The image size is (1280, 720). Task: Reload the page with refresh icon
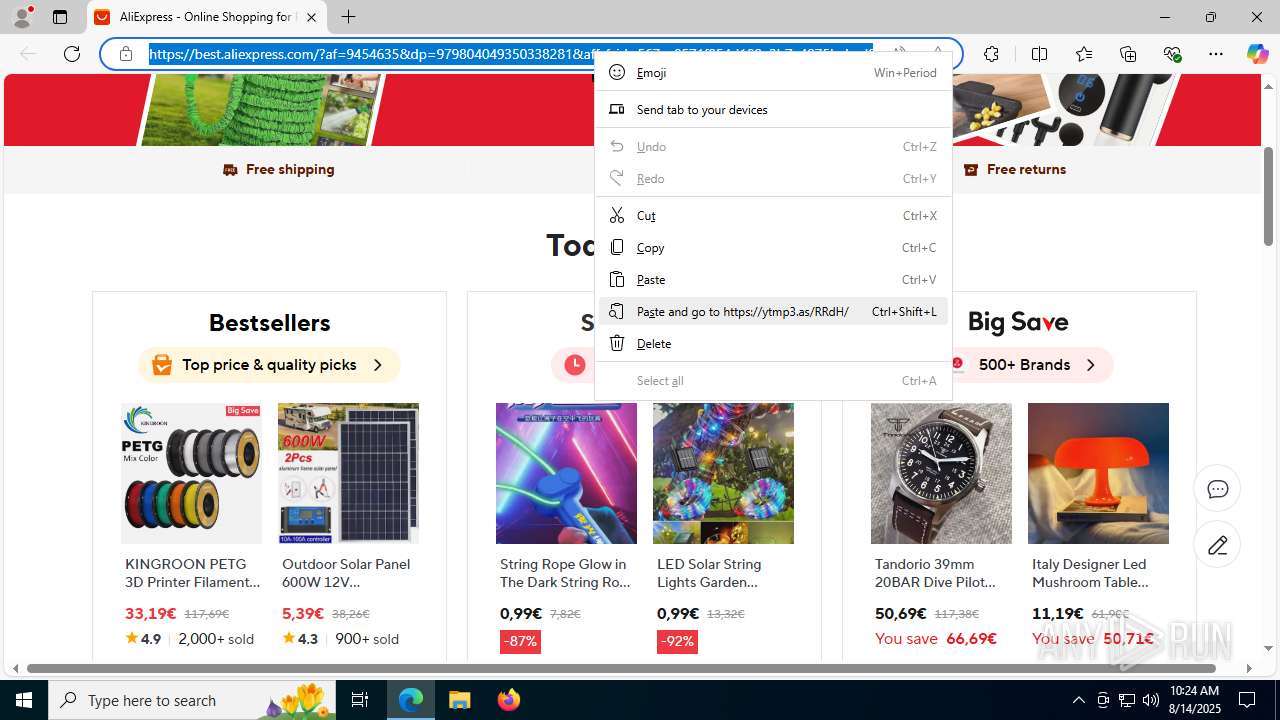(x=72, y=54)
